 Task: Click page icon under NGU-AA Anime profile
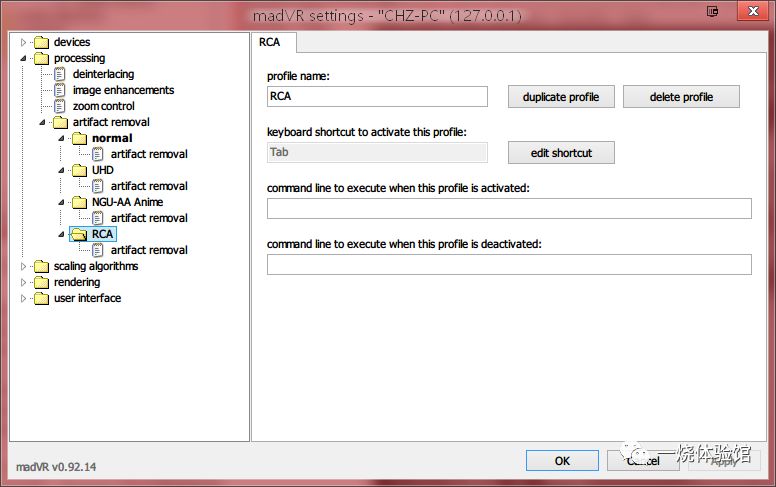coord(98,218)
